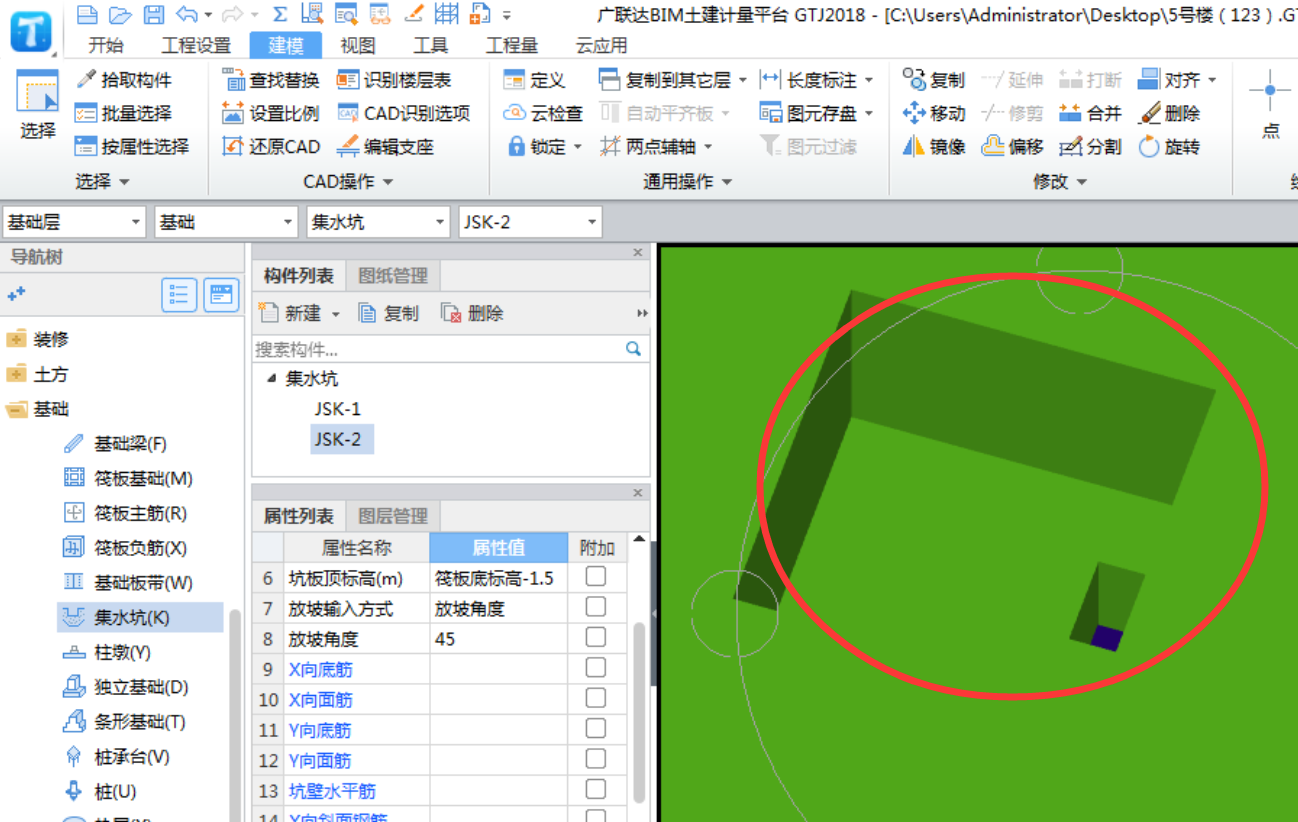Click the Sum (Σ) calculate icon
1298x822 pixels.
click(280, 14)
